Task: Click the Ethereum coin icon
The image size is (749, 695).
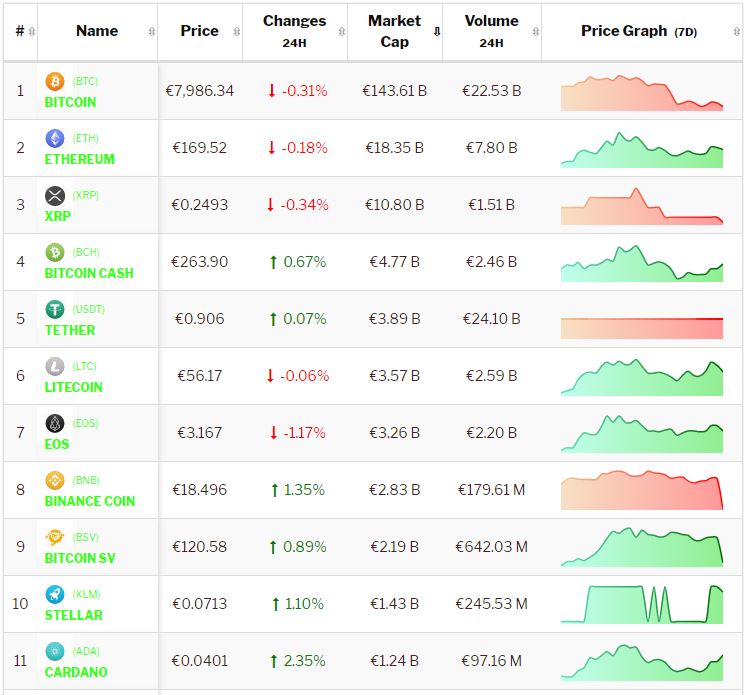Action: 55,139
